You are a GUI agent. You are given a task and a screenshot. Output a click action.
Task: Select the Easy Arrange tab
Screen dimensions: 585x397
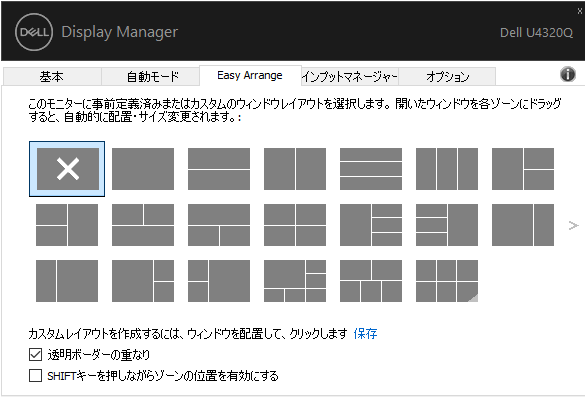pyautogui.click(x=250, y=75)
